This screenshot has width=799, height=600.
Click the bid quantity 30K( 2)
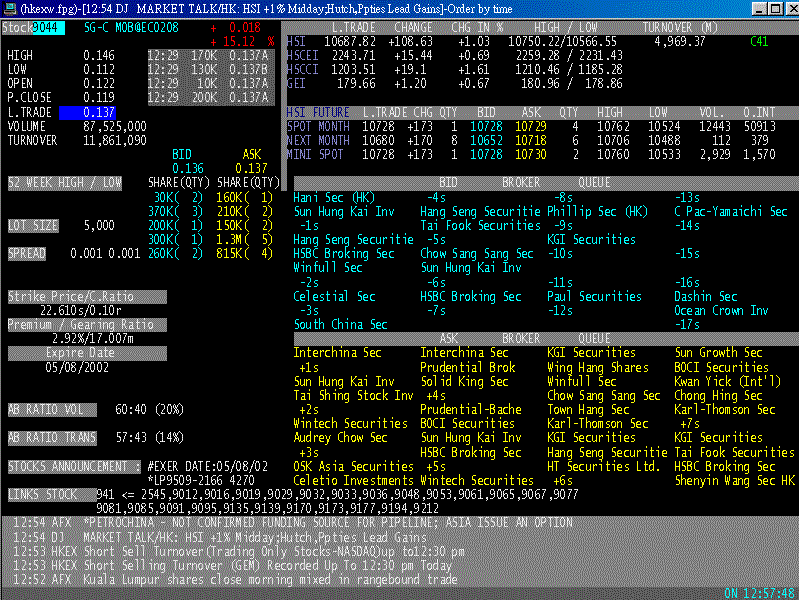[x=178, y=197]
